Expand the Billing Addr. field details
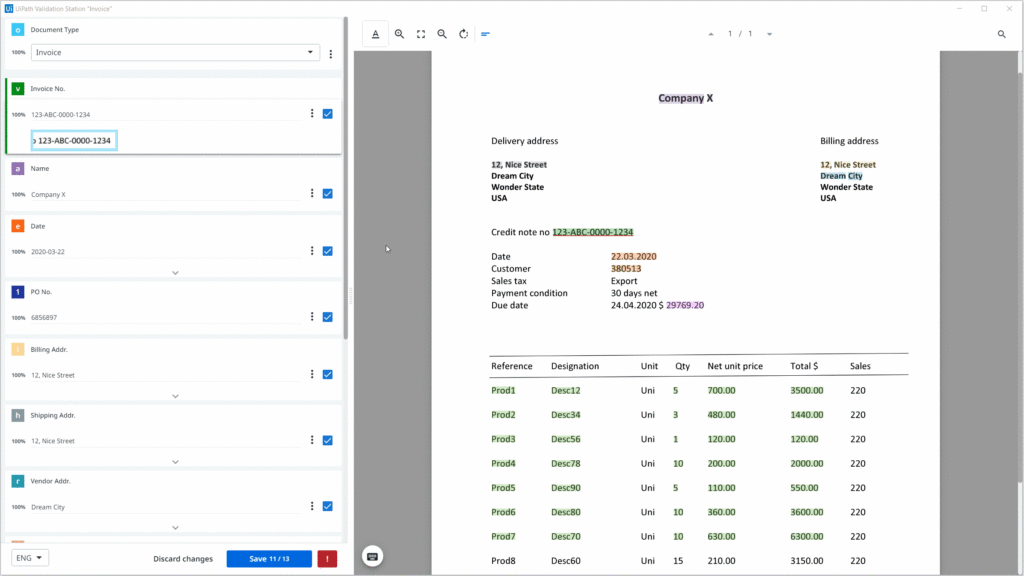Viewport: 1024px width, 576px height. pyautogui.click(x=175, y=396)
